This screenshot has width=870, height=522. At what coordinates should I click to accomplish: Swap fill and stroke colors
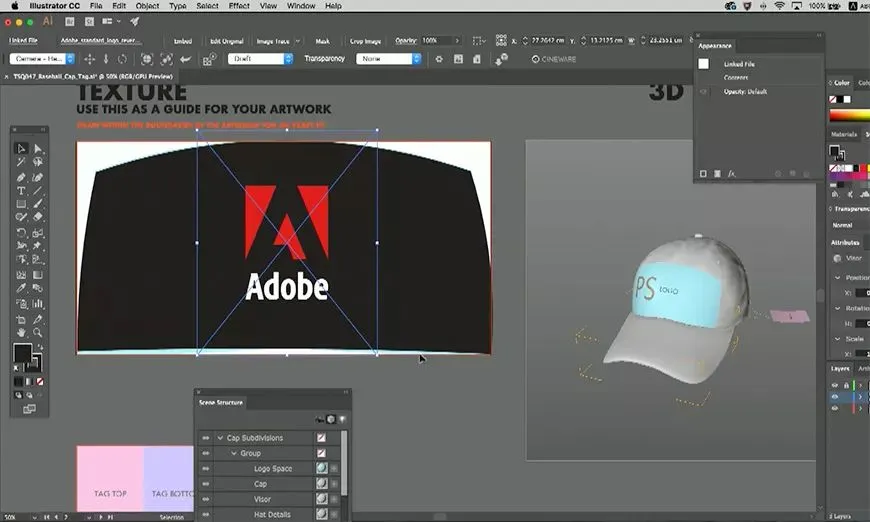pos(39,347)
